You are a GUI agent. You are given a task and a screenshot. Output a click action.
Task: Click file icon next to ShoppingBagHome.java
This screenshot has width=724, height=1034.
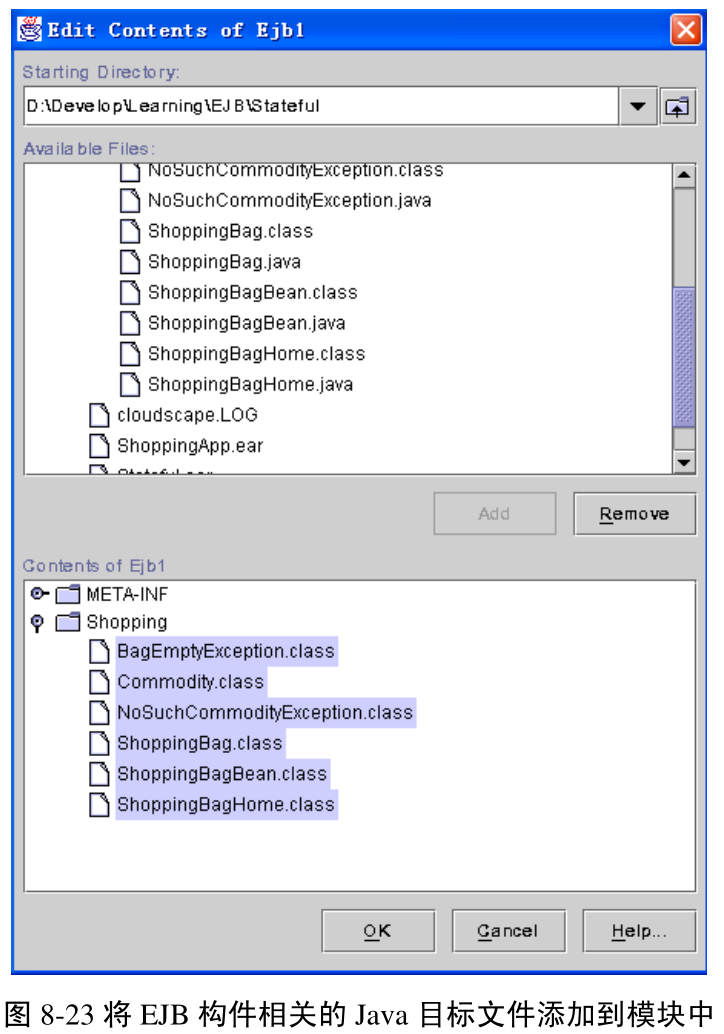coord(130,384)
